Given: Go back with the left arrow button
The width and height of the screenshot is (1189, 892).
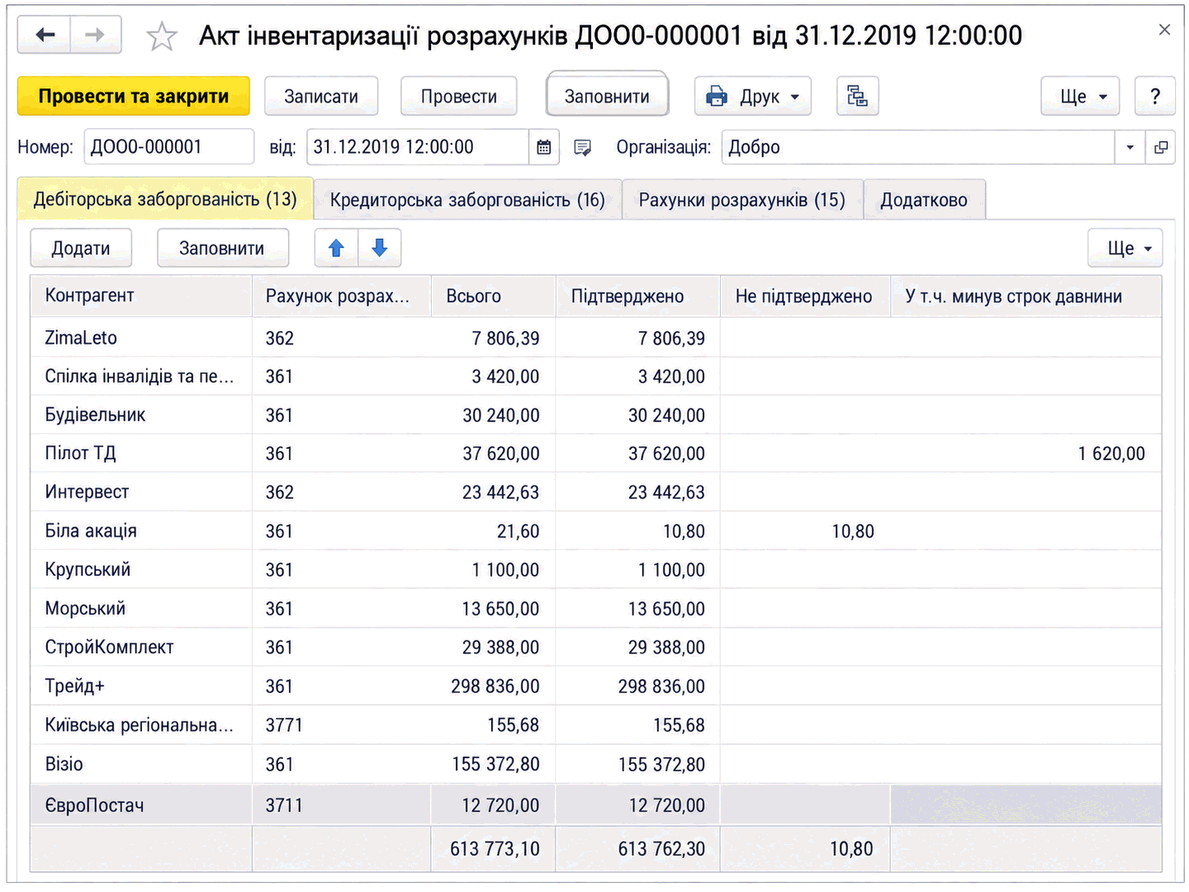Looking at the screenshot, I should 45,35.
